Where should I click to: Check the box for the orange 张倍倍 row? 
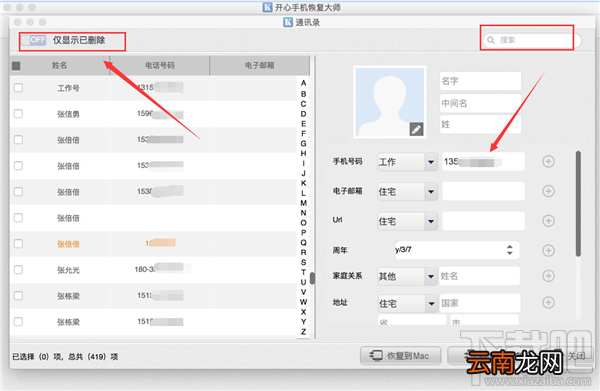(x=18, y=244)
